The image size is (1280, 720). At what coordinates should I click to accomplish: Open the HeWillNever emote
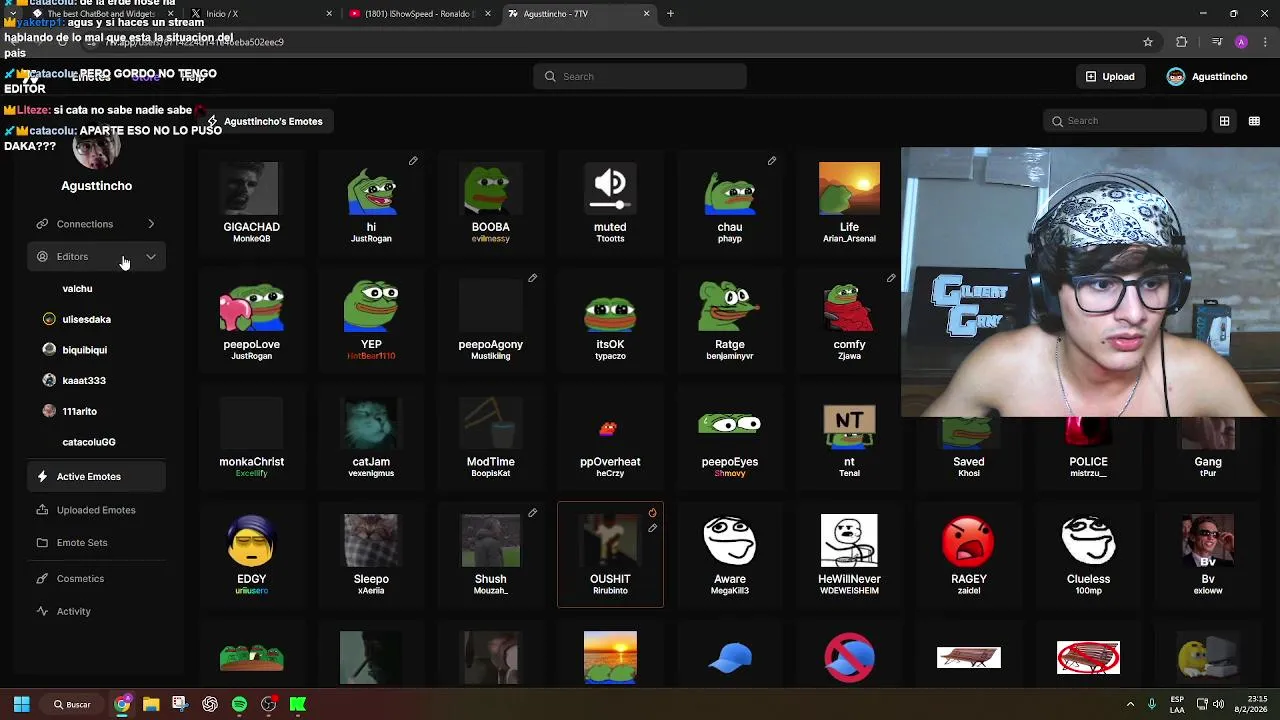pos(849,555)
